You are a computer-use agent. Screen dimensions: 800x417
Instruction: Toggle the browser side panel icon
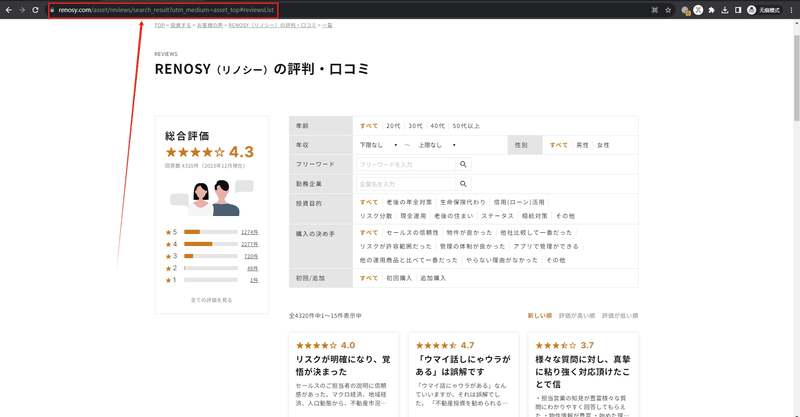(738, 10)
